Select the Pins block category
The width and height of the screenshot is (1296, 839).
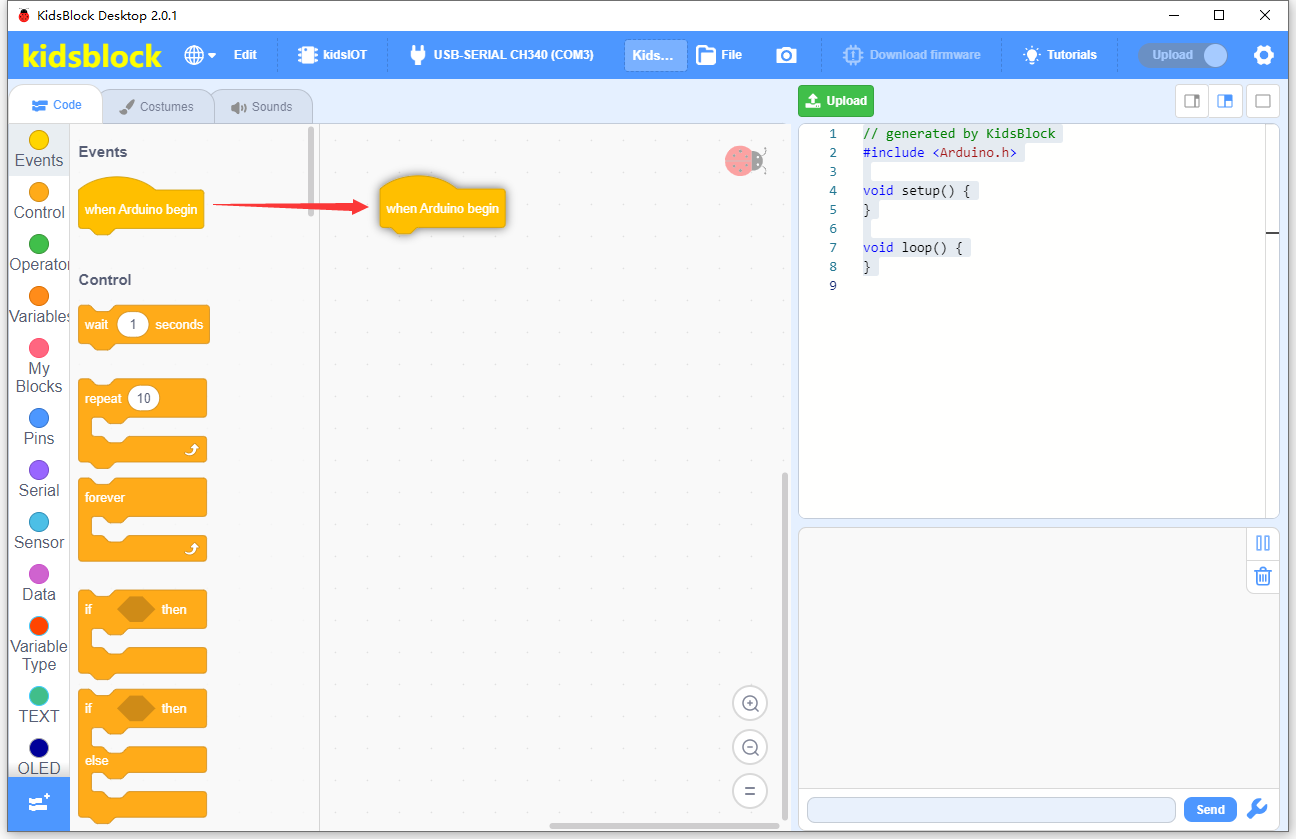(x=39, y=428)
